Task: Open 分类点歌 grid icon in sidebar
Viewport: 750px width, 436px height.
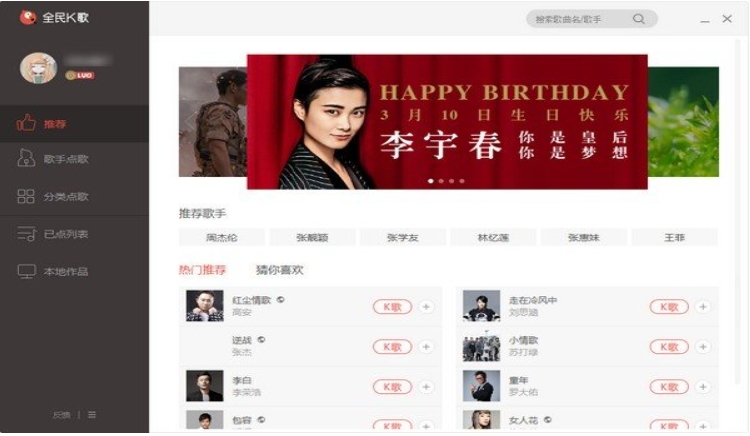Action: (x=26, y=196)
